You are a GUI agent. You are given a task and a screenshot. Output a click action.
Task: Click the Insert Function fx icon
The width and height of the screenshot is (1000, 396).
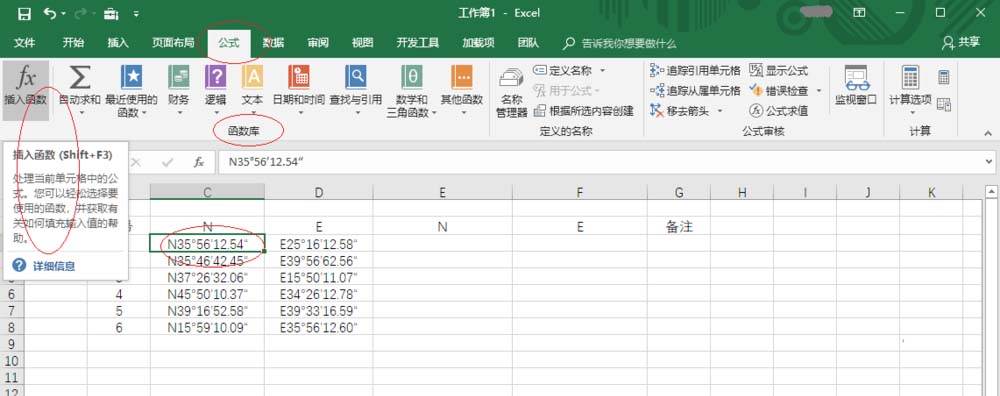pyautogui.click(x=26, y=78)
